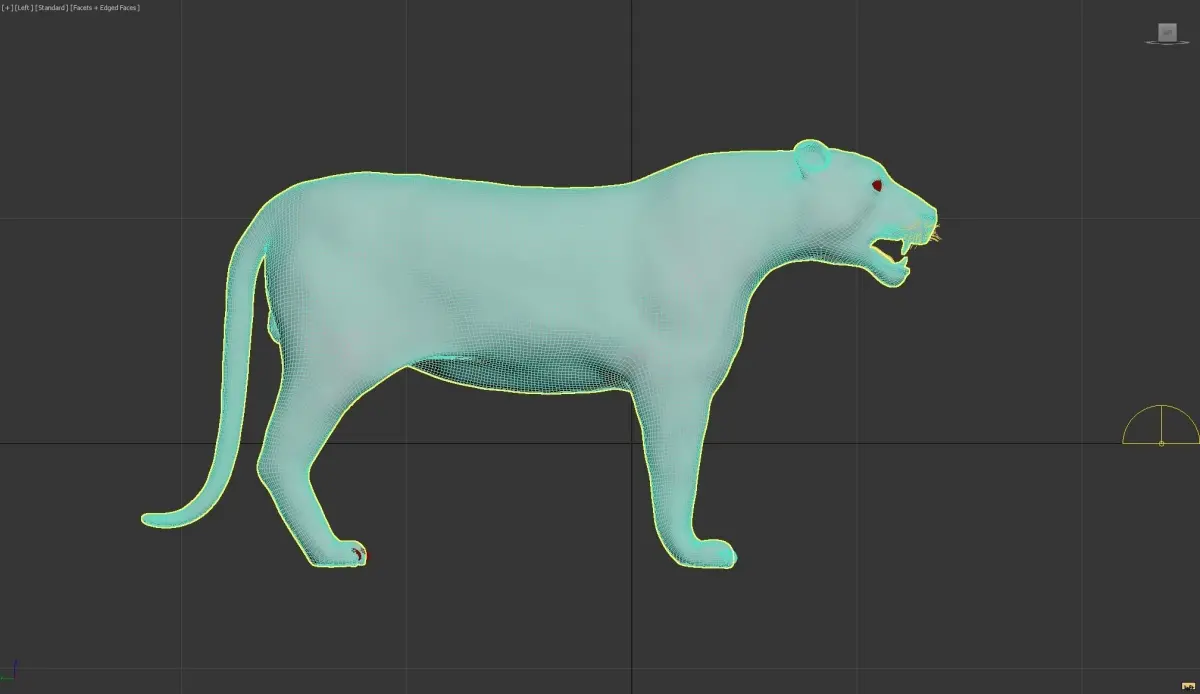Open the [Left] point-of-view viewport menu
Image resolution: width=1200 pixels, height=694 pixels.
point(24,8)
